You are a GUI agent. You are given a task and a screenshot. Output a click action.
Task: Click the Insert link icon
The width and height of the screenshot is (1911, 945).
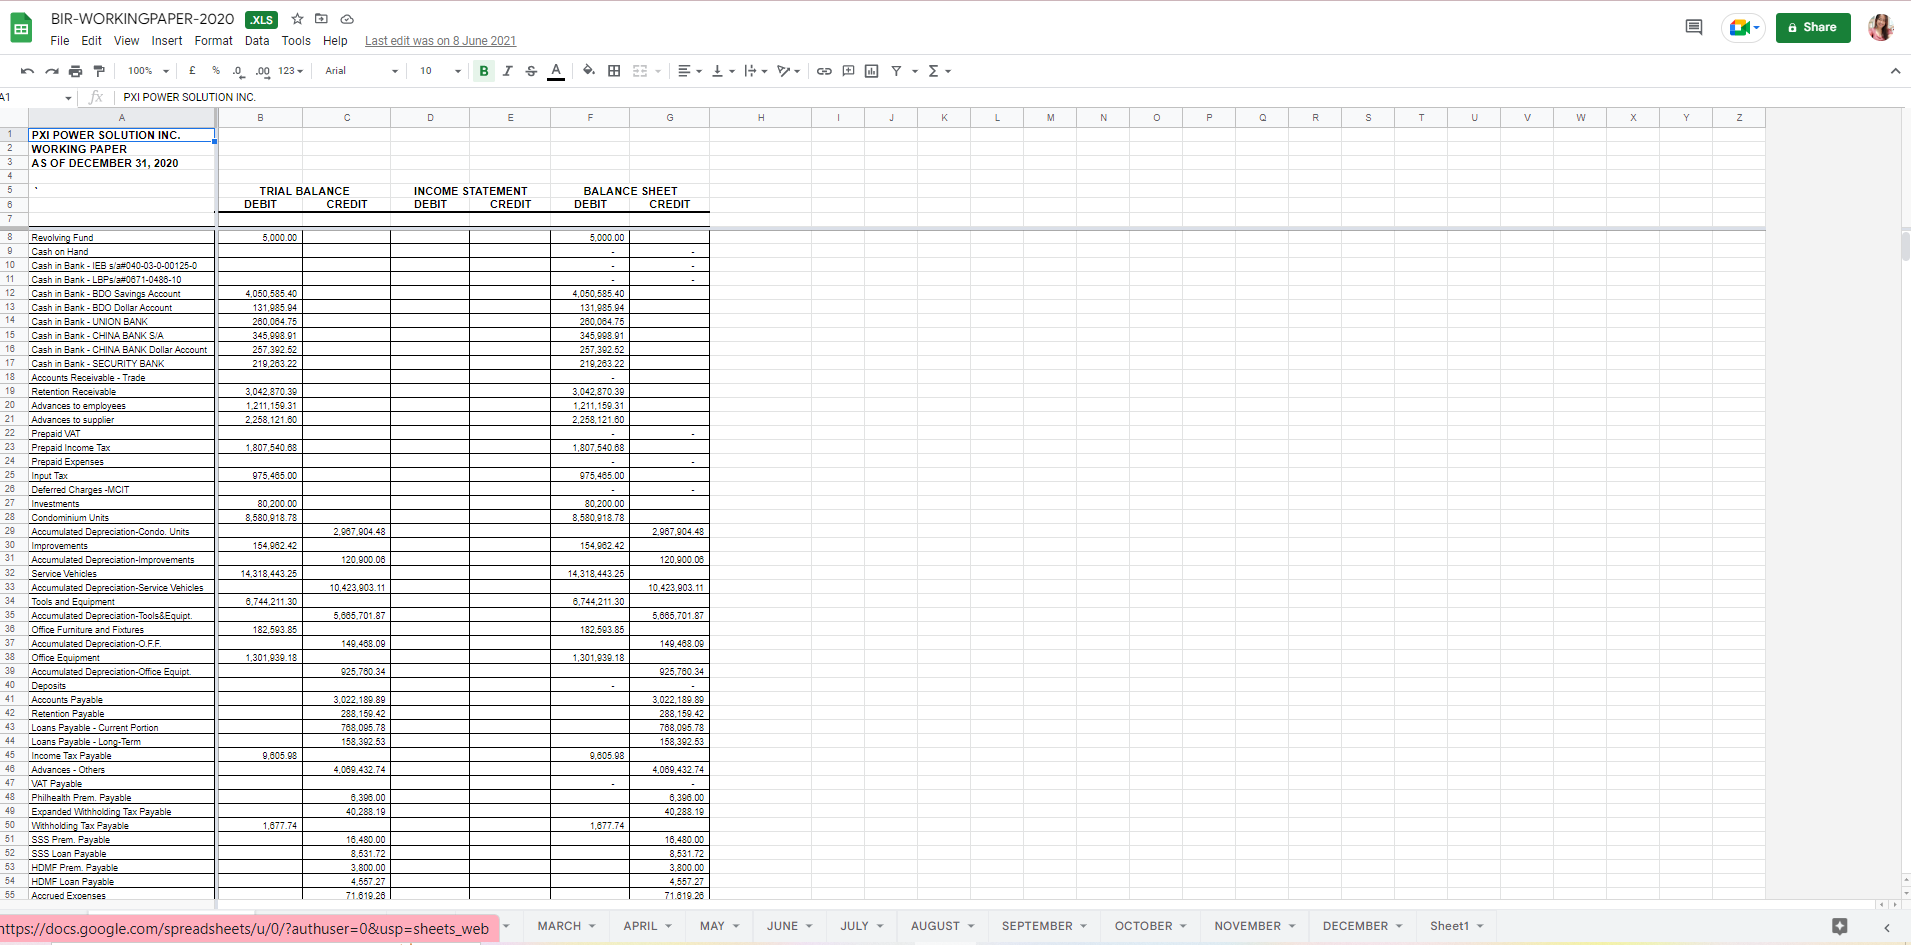tap(824, 71)
